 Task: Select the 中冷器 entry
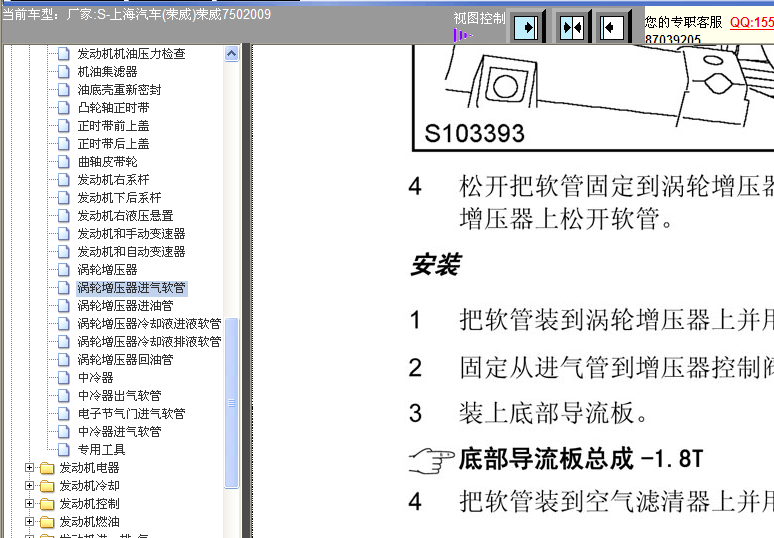coord(96,378)
